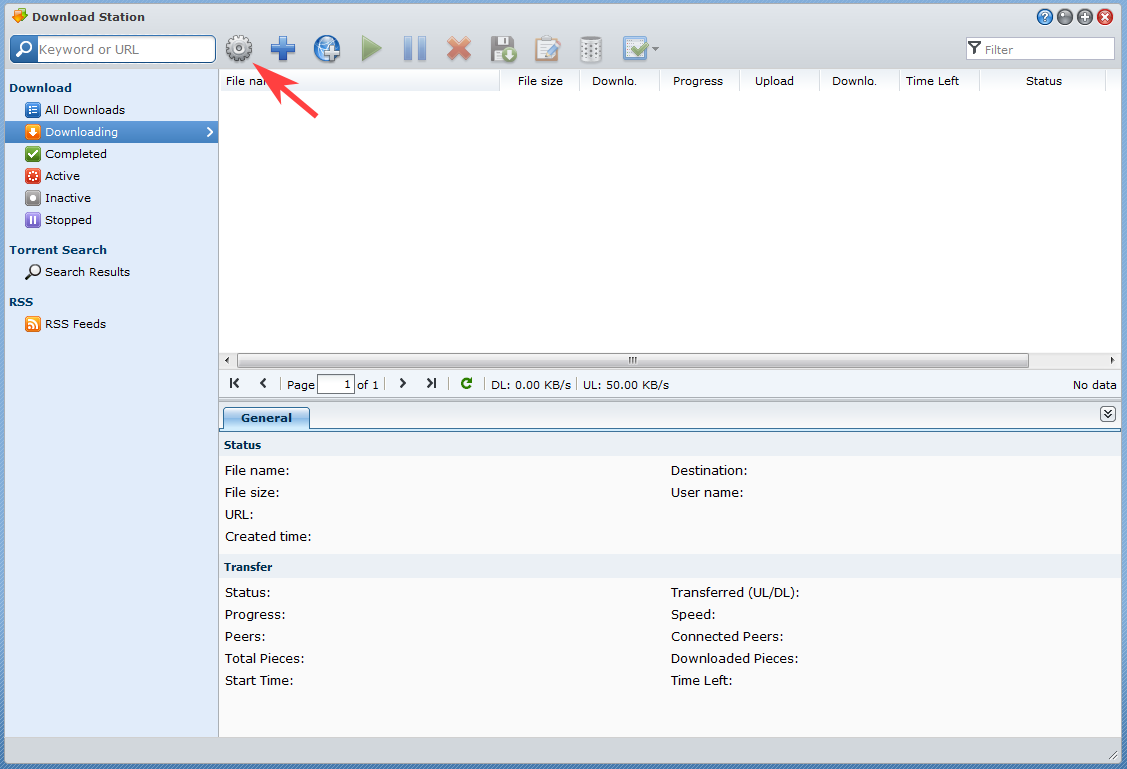Open Download Station settings gear
Viewport: 1127px width, 769px height.
[239, 48]
